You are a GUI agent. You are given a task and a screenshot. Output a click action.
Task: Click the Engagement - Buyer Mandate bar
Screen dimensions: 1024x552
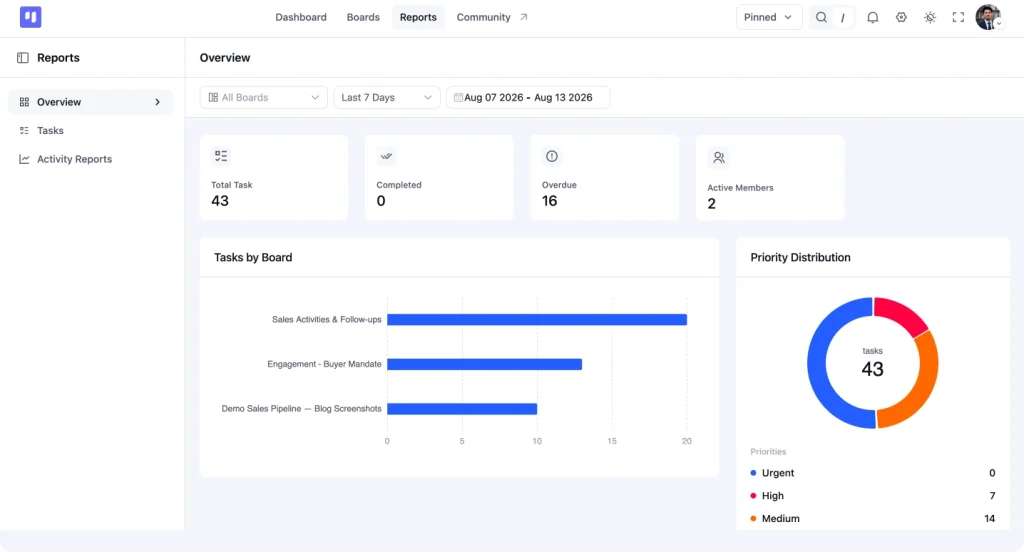tap(485, 364)
